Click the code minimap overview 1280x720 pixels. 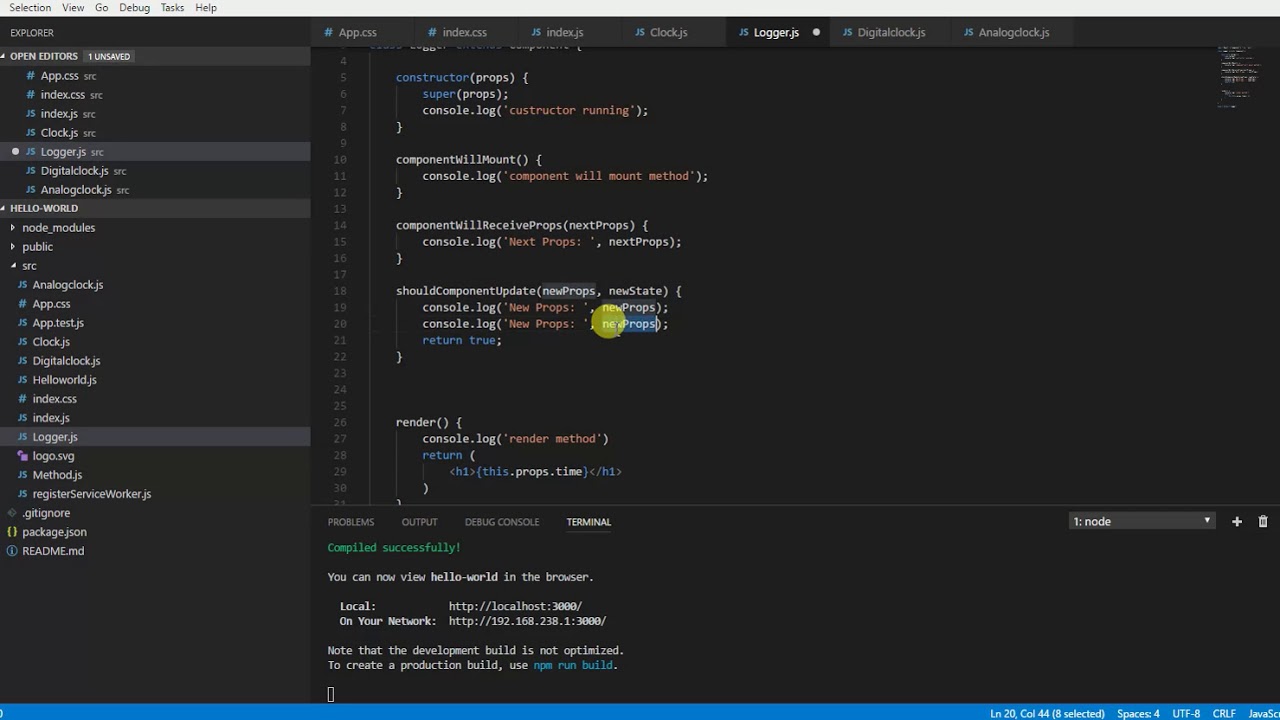tap(1240, 76)
